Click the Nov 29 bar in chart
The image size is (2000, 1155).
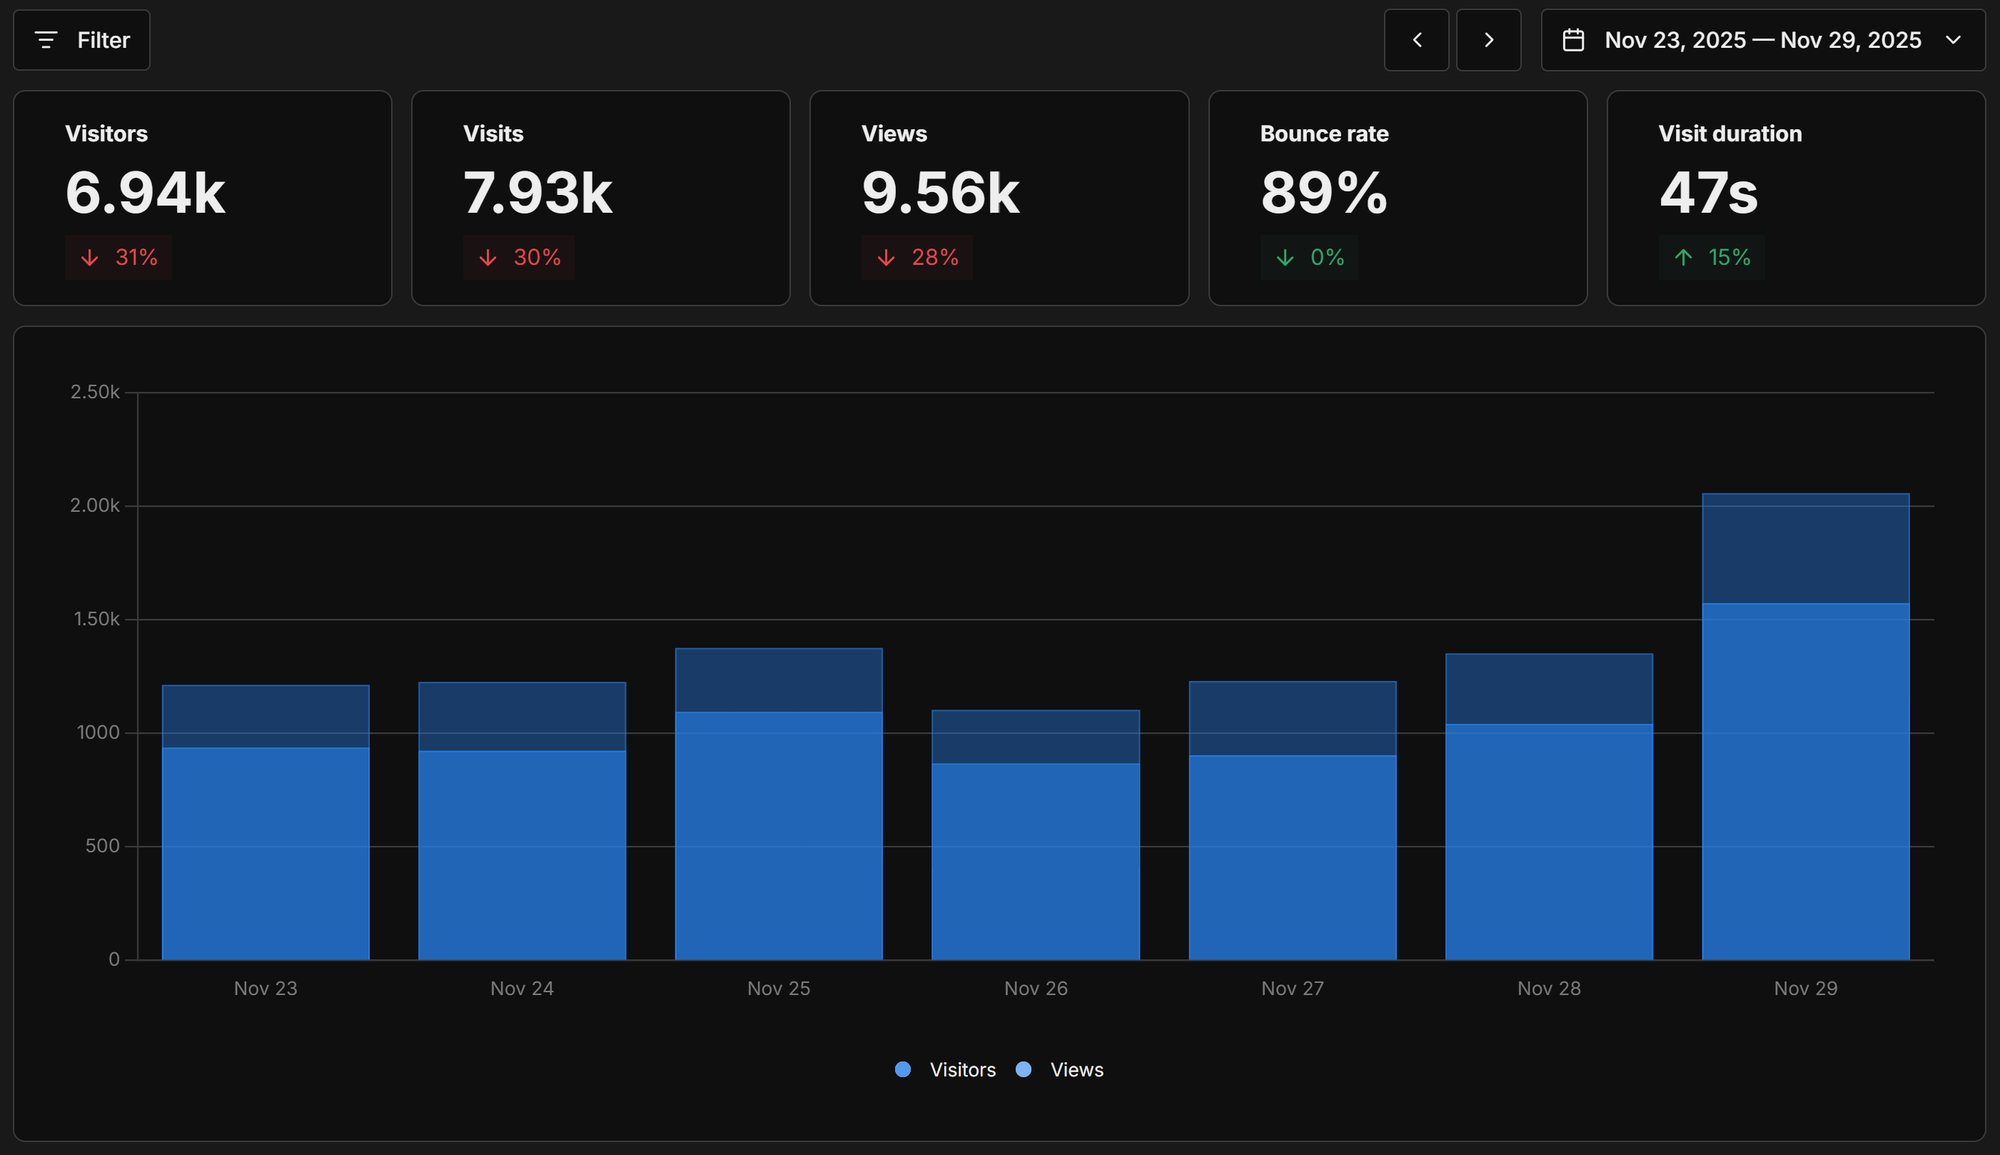tap(1805, 780)
